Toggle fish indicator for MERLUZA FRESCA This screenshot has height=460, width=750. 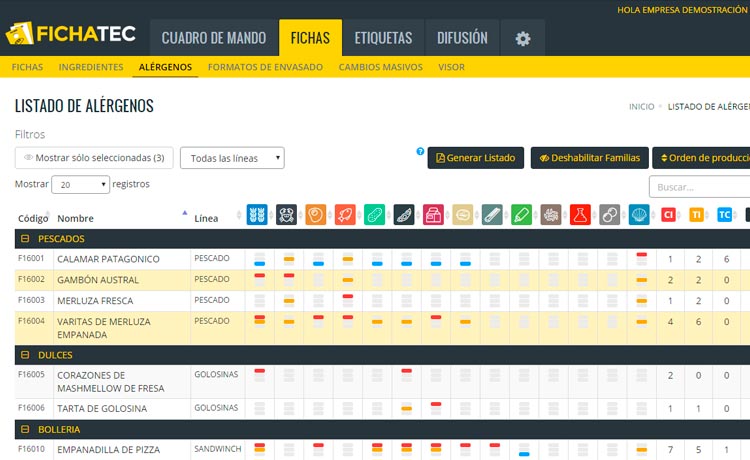click(x=348, y=301)
